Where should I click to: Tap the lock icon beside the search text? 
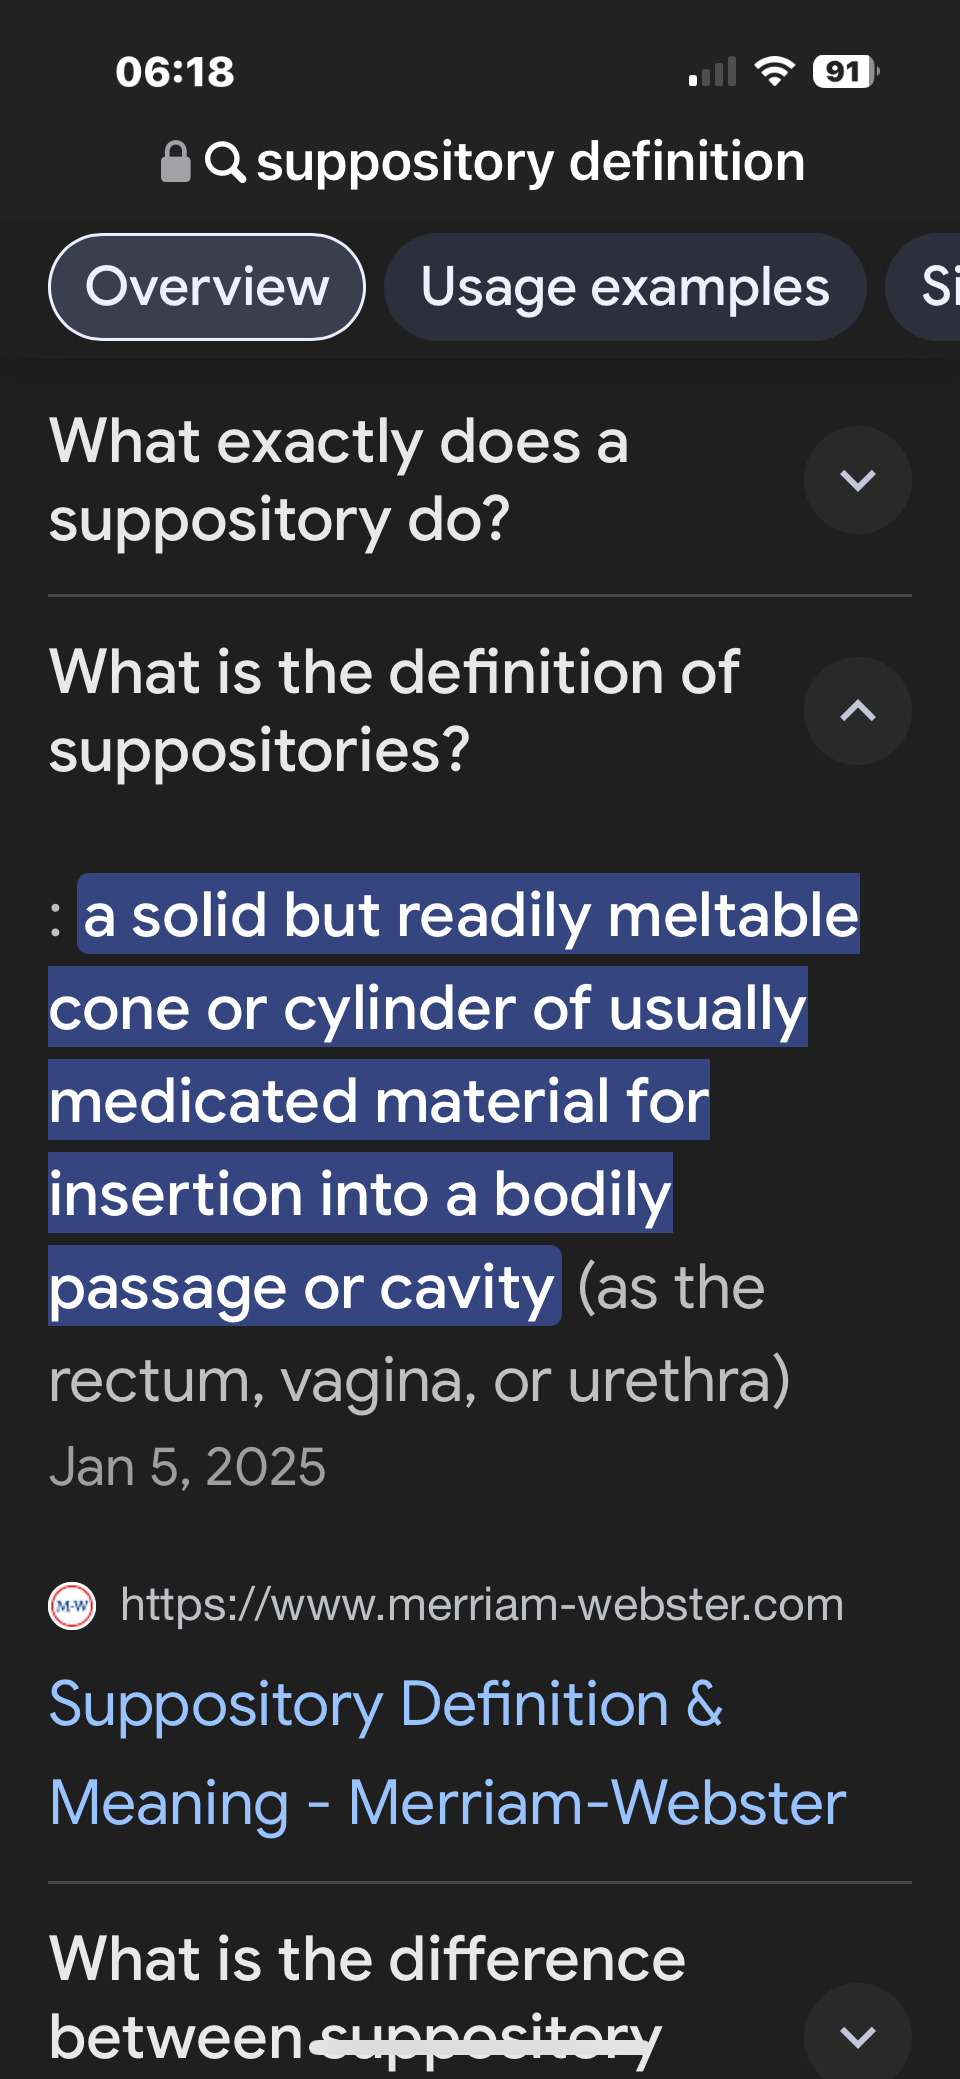175,161
